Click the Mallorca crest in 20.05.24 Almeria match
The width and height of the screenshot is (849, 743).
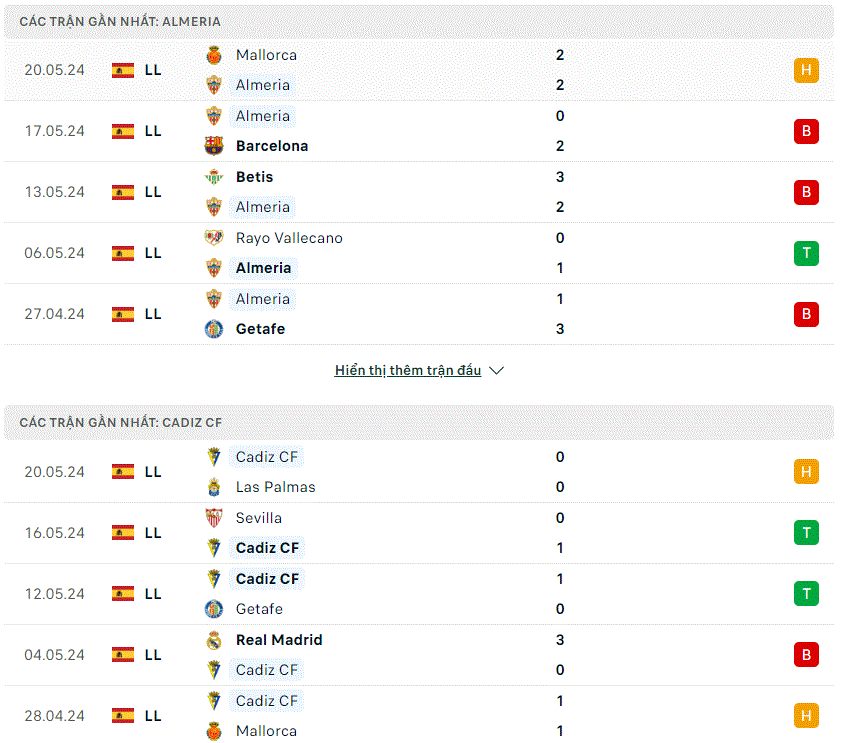[214, 55]
